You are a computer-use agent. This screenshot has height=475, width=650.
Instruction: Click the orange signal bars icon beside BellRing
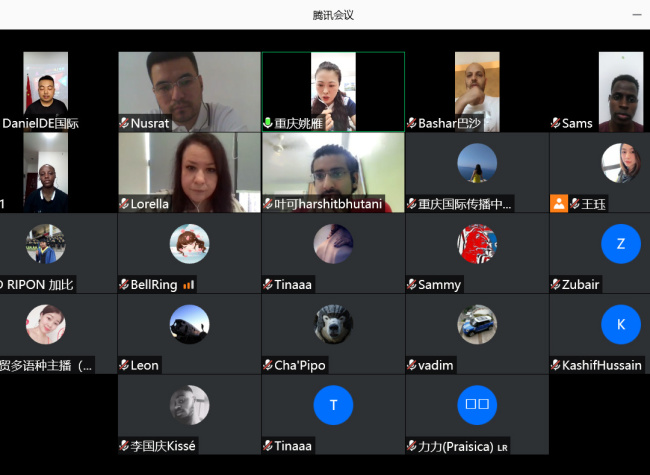click(x=188, y=285)
